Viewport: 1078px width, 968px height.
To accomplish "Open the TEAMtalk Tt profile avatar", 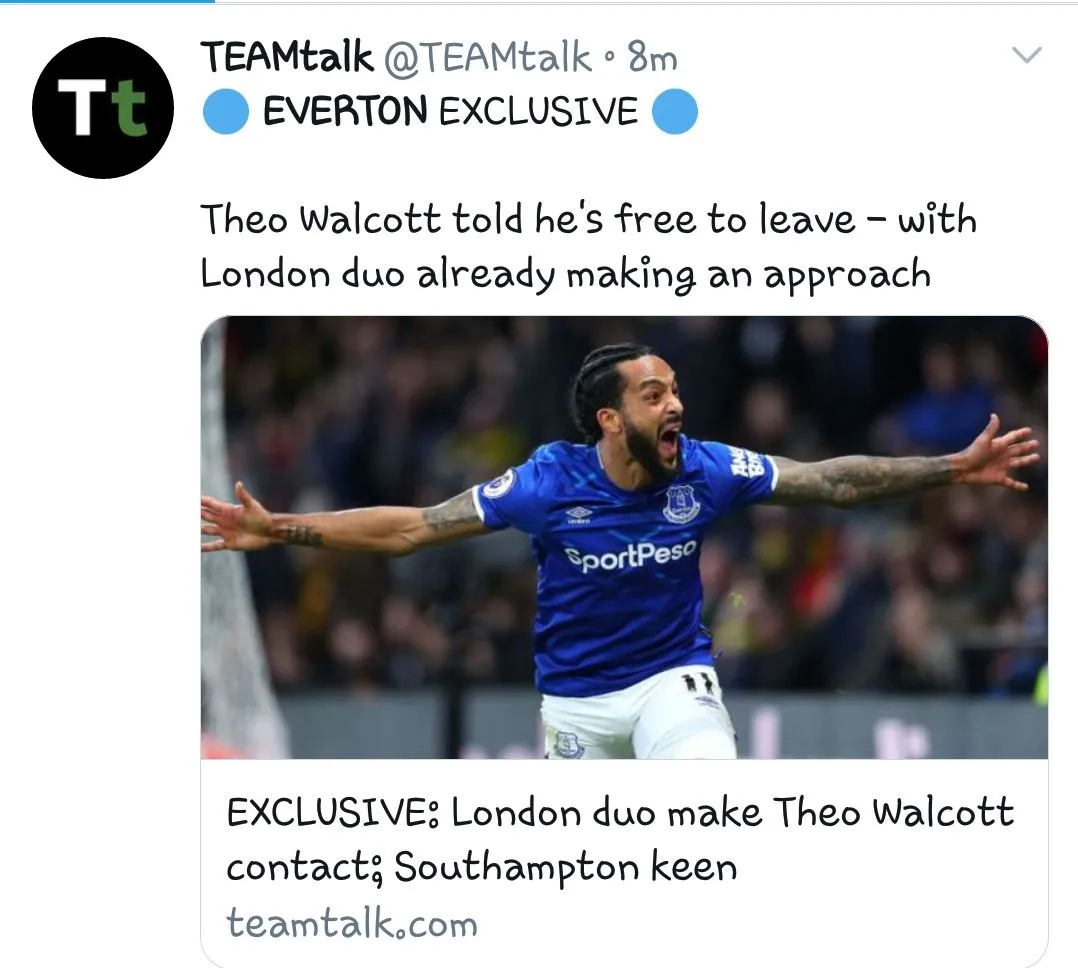I will [x=102, y=108].
